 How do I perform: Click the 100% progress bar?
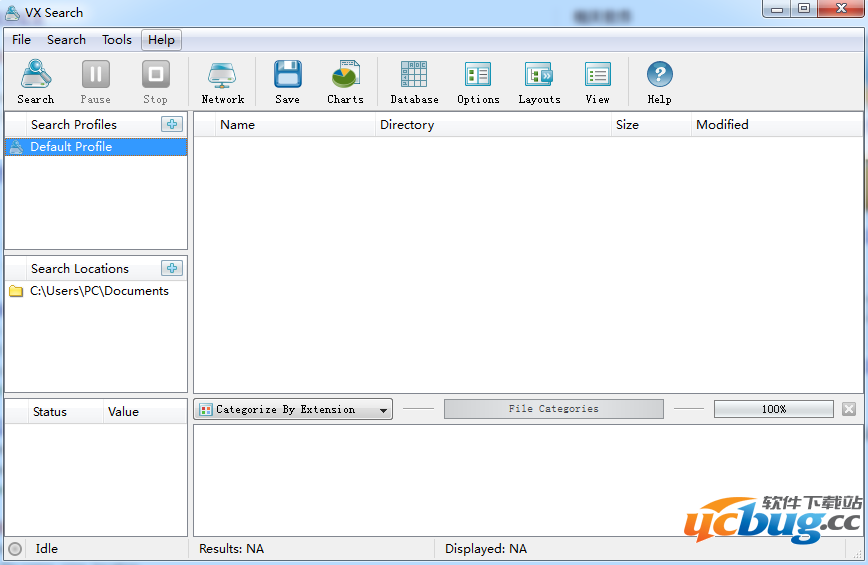pyautogui.click(x=773, y=409)
